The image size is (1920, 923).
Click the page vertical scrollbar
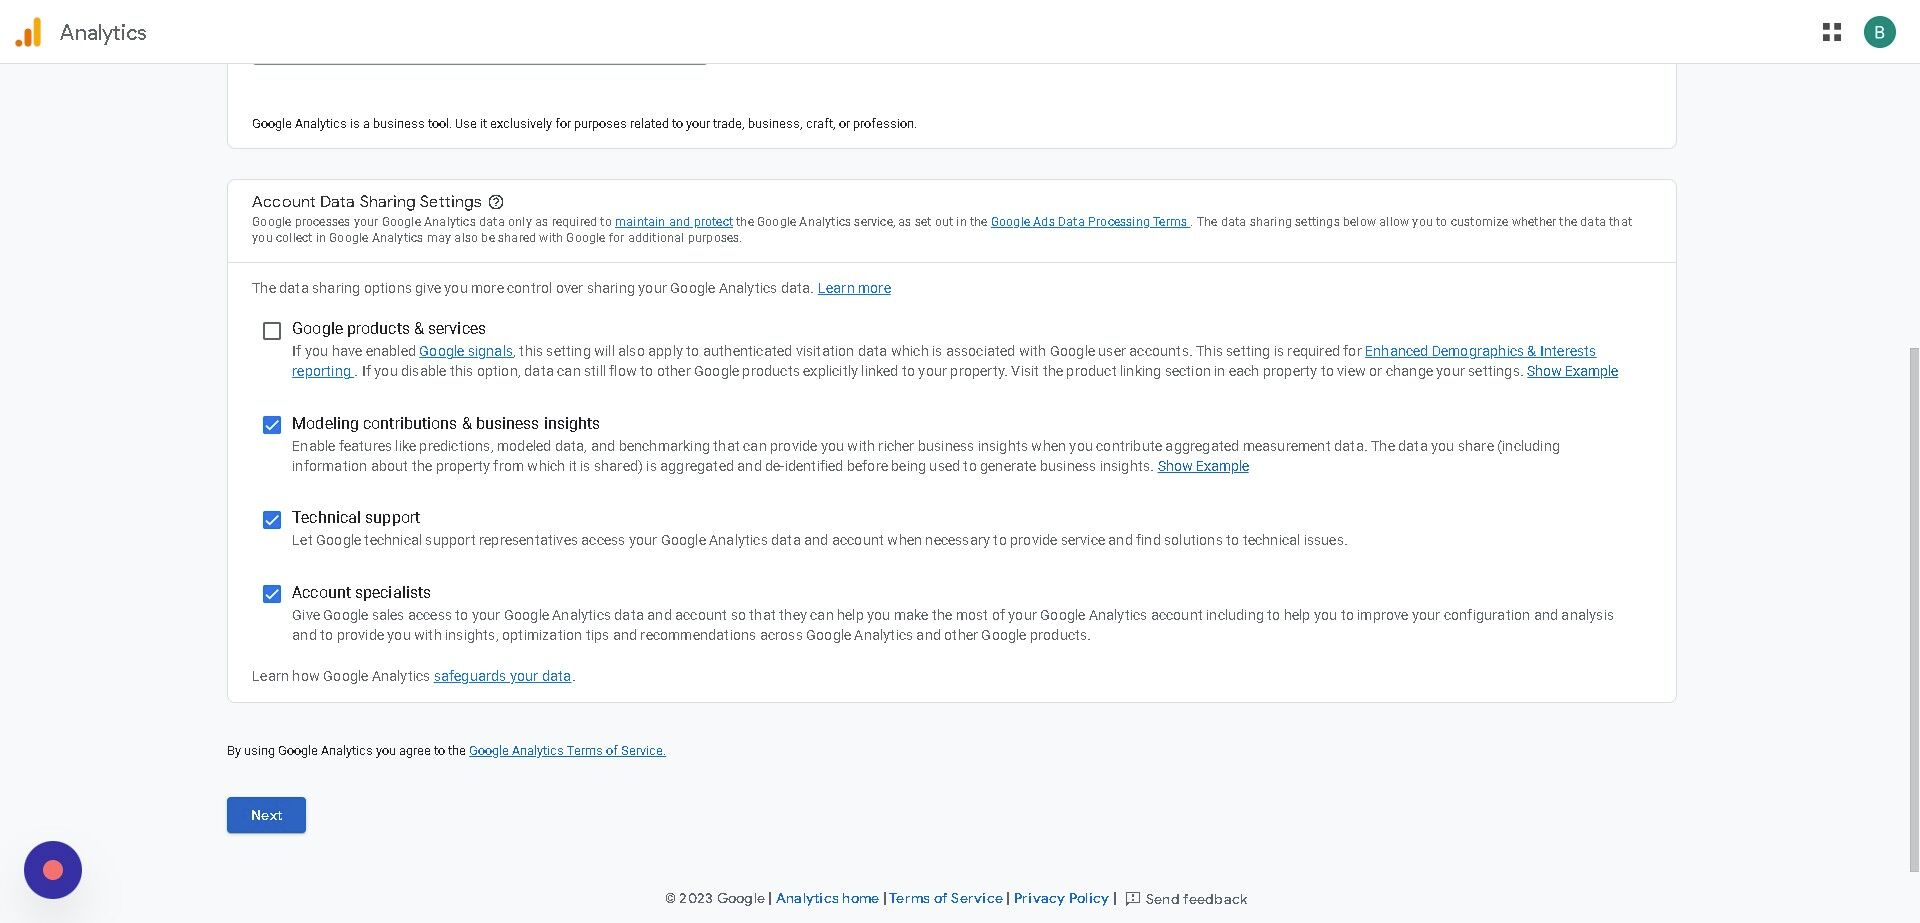(x=1914, y=610)
